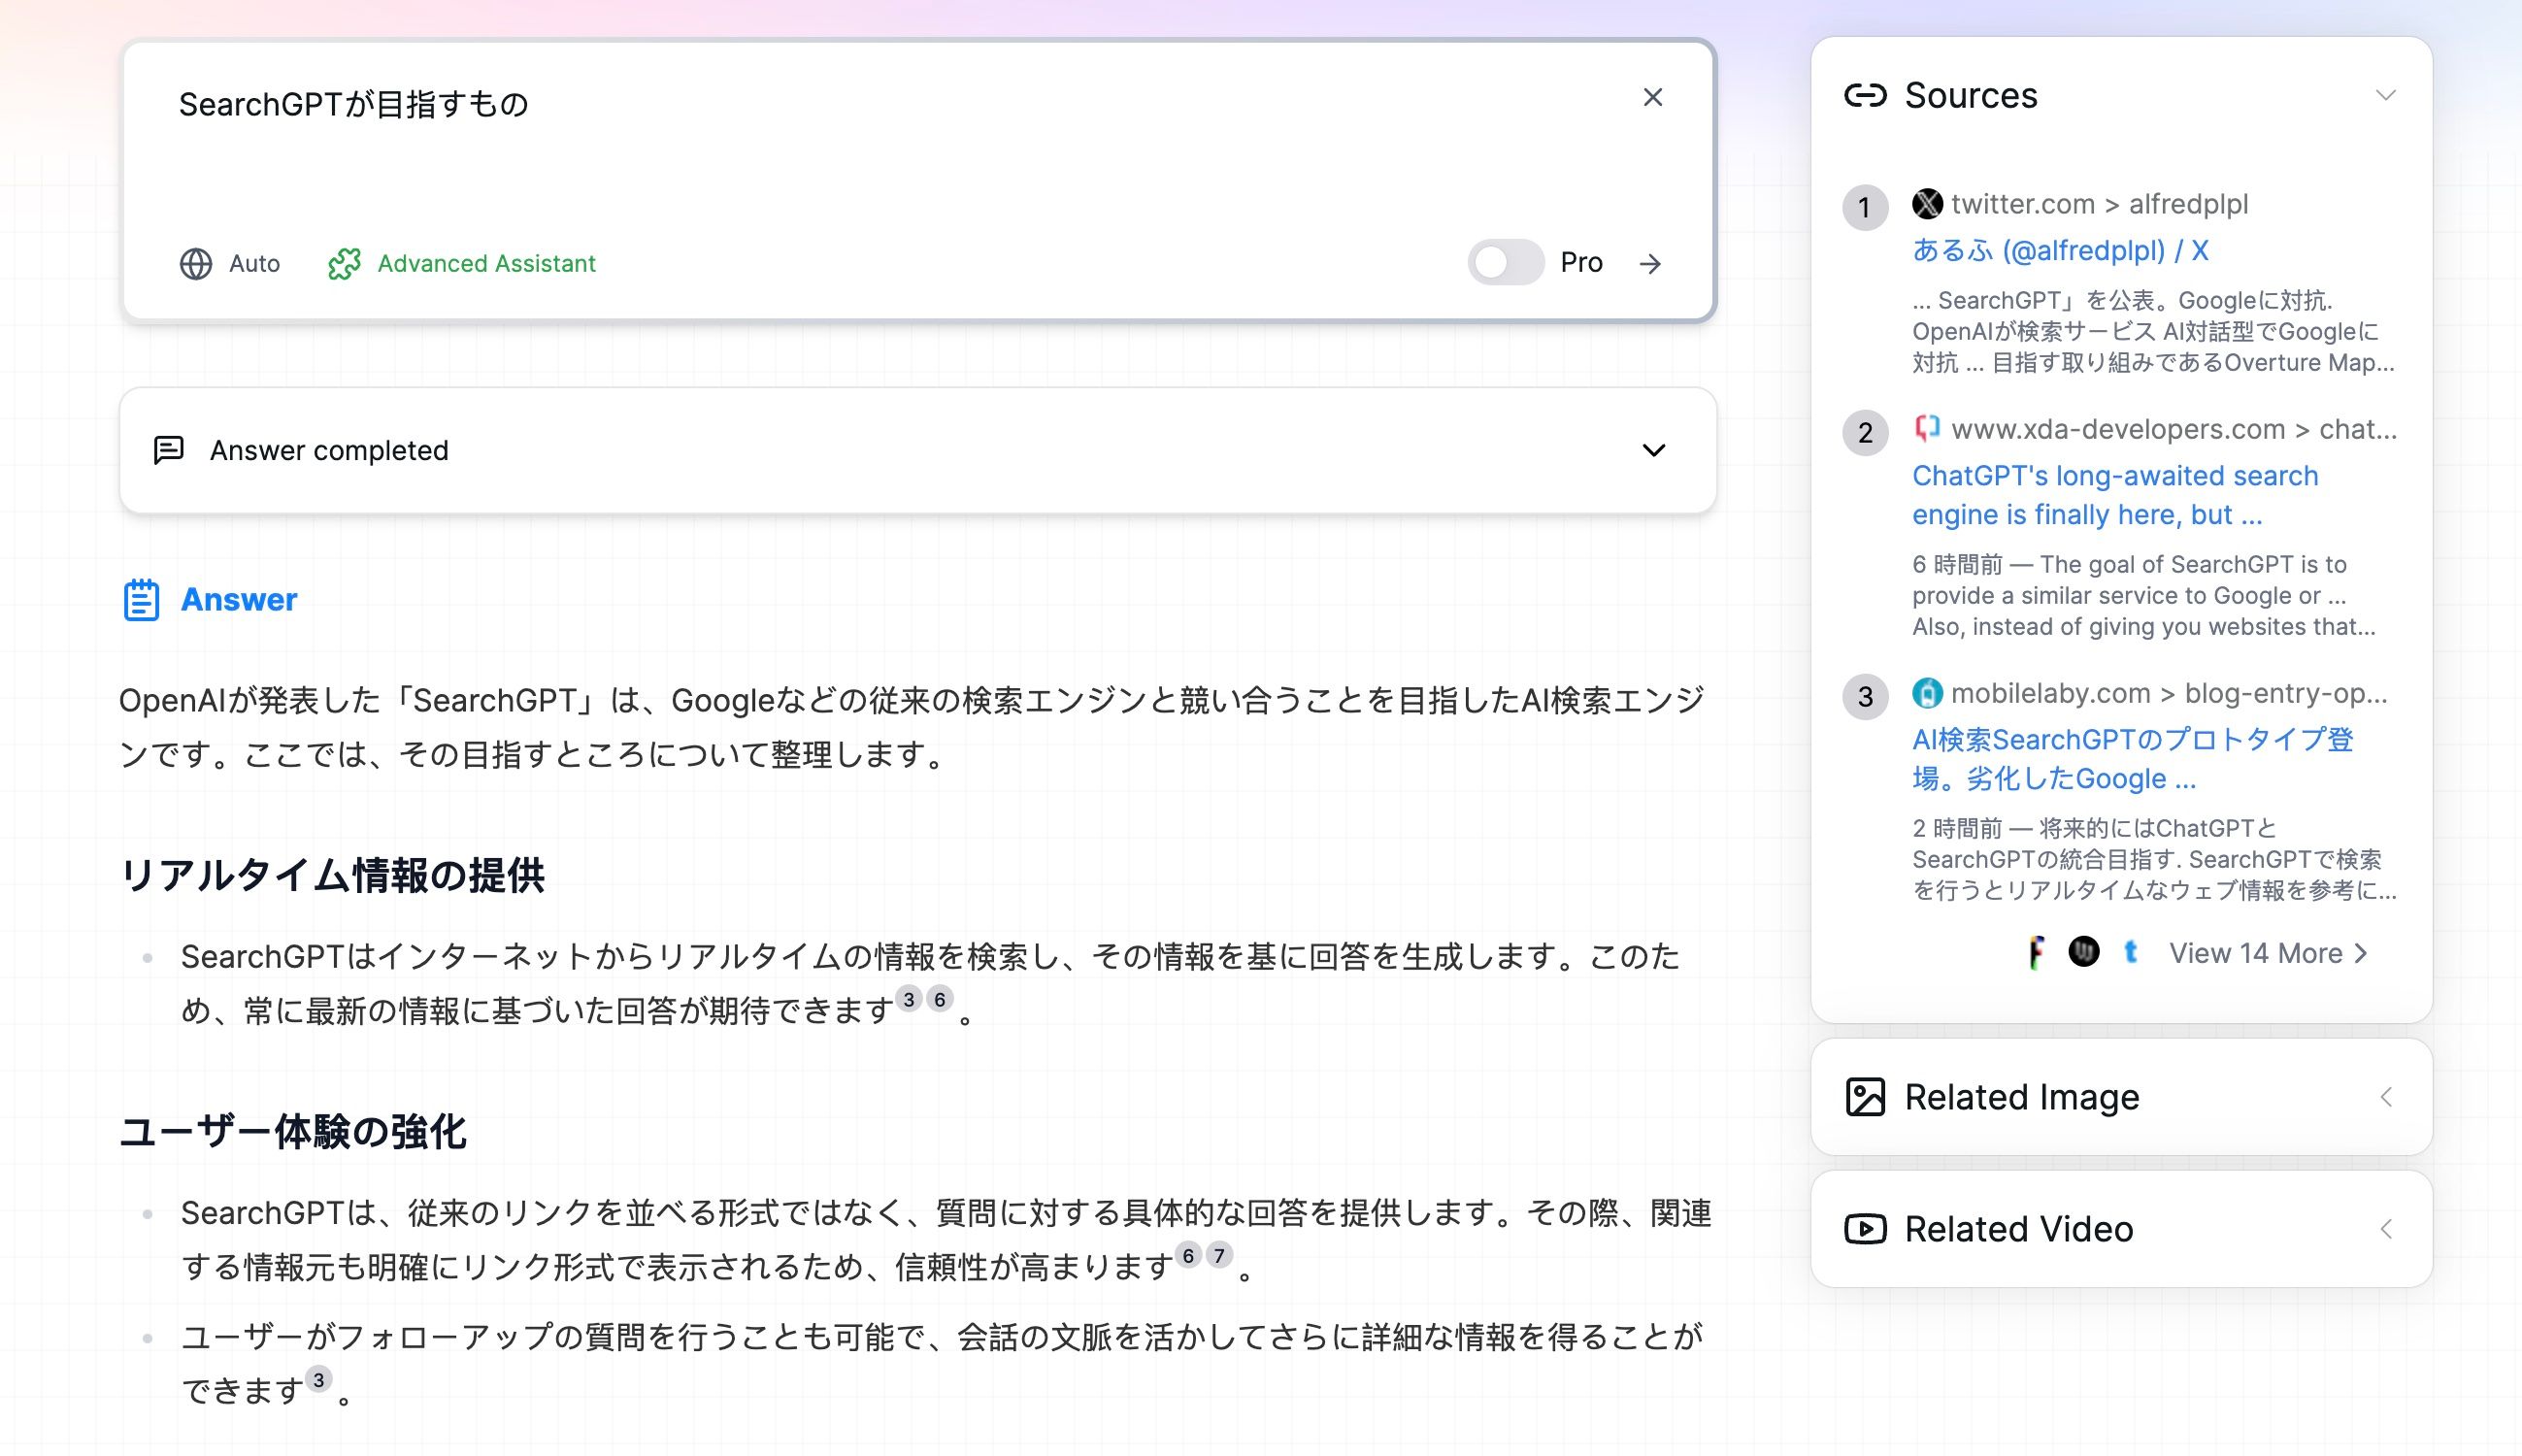Click source number 2 badge
The height and width of the screenshot is (1456, 2522).
click(1865, 432)
